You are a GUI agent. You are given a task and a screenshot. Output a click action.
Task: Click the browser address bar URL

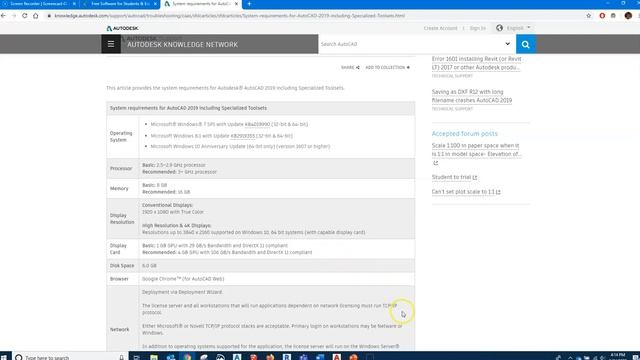230,16
